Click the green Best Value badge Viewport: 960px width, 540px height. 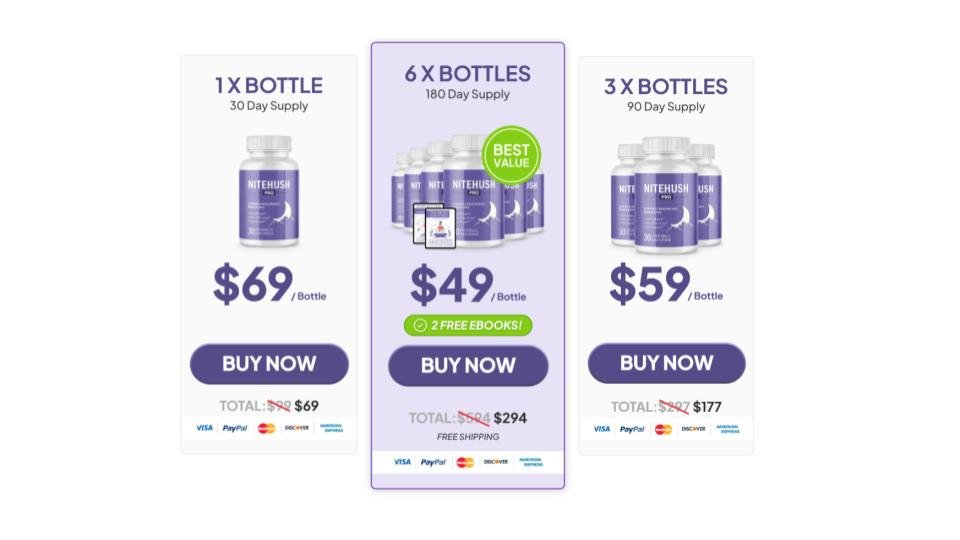pos(511,155)
